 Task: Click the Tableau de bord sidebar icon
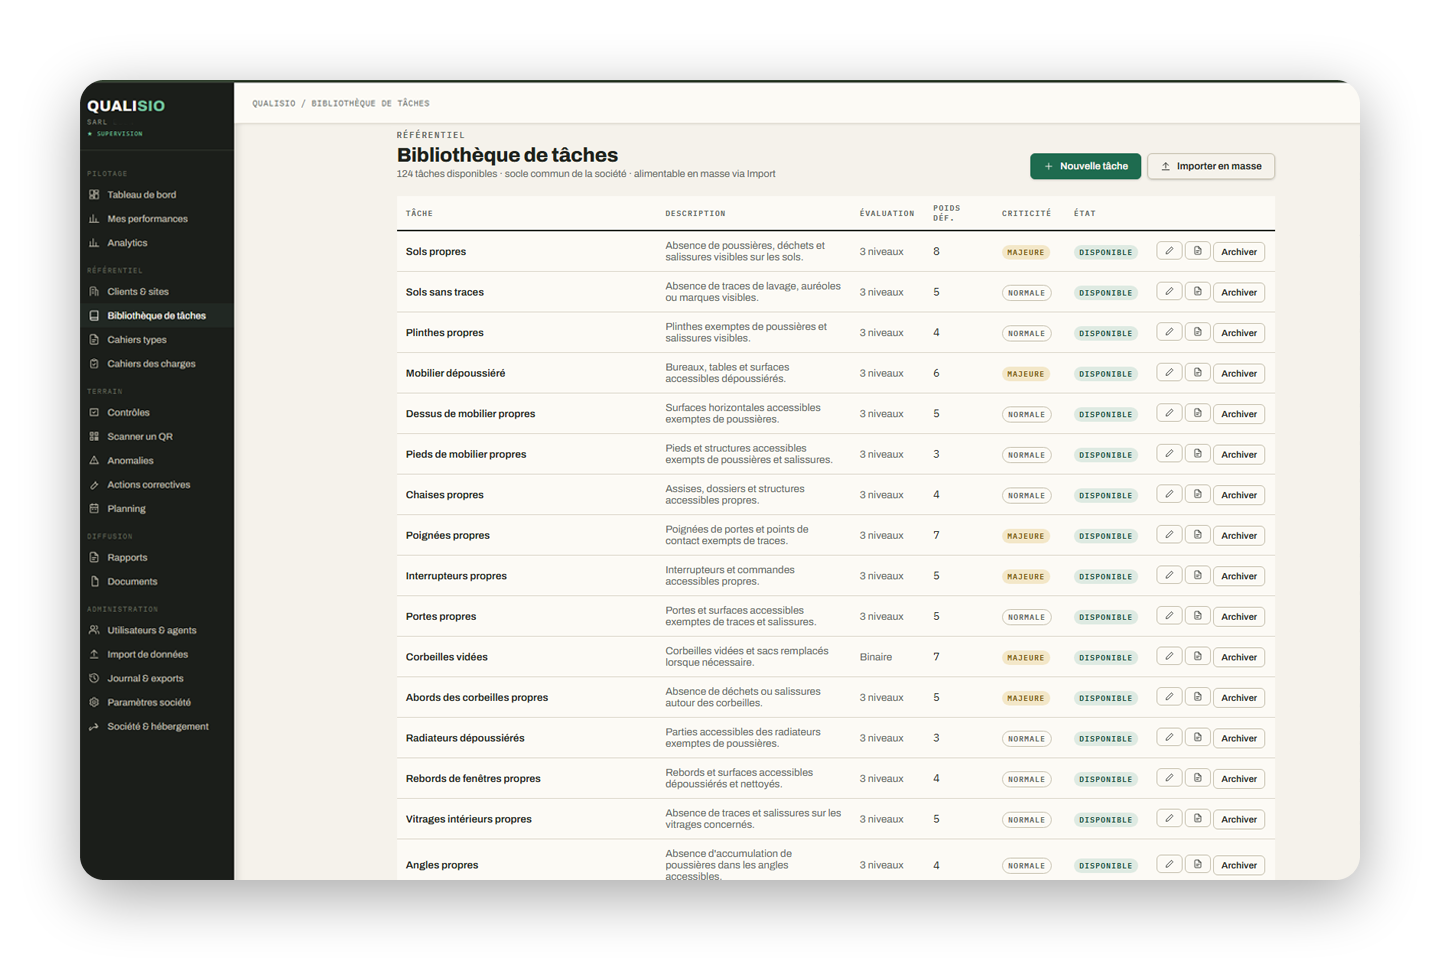pyautogui.click(x=94, y=195)
